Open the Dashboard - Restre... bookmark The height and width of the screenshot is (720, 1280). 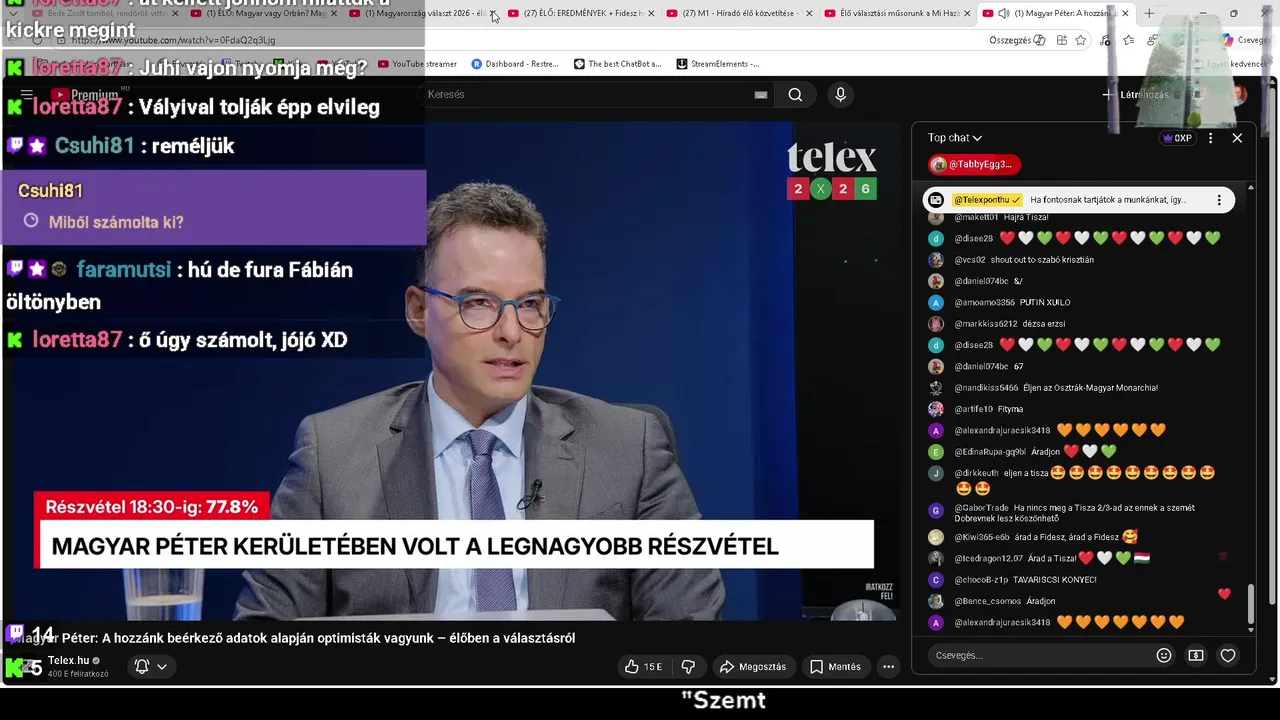515,64
